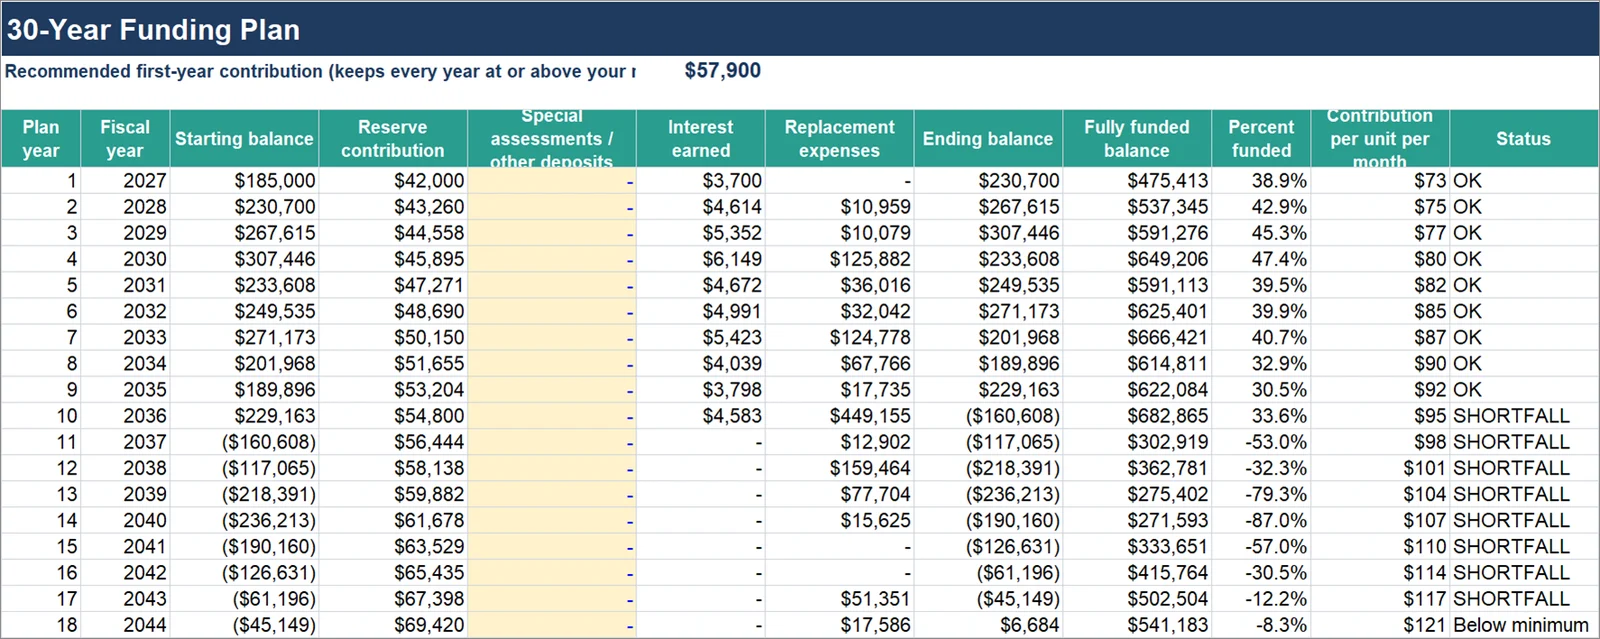
Task: Select replacement expenses cell $449,155
Action: [x=839, y=416]
